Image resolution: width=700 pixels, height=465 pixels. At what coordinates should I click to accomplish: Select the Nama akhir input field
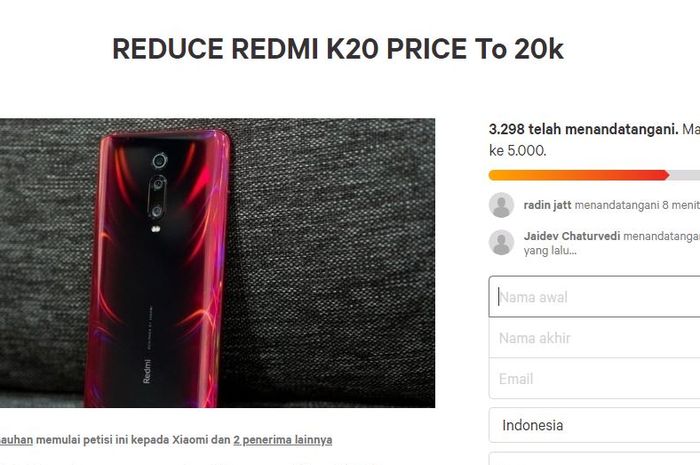594,338
